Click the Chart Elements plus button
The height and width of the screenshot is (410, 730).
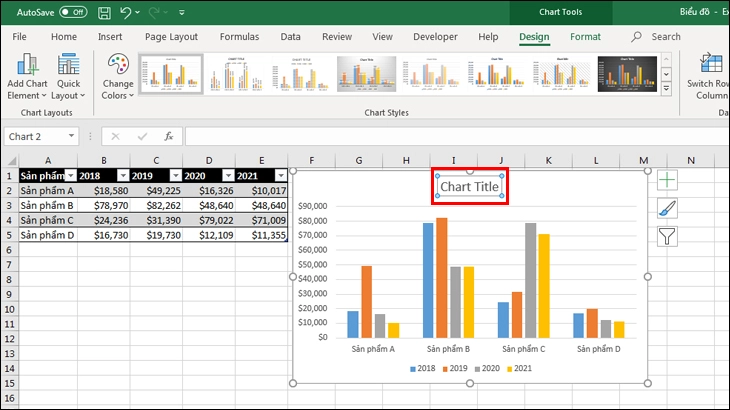tap(668, 181)
